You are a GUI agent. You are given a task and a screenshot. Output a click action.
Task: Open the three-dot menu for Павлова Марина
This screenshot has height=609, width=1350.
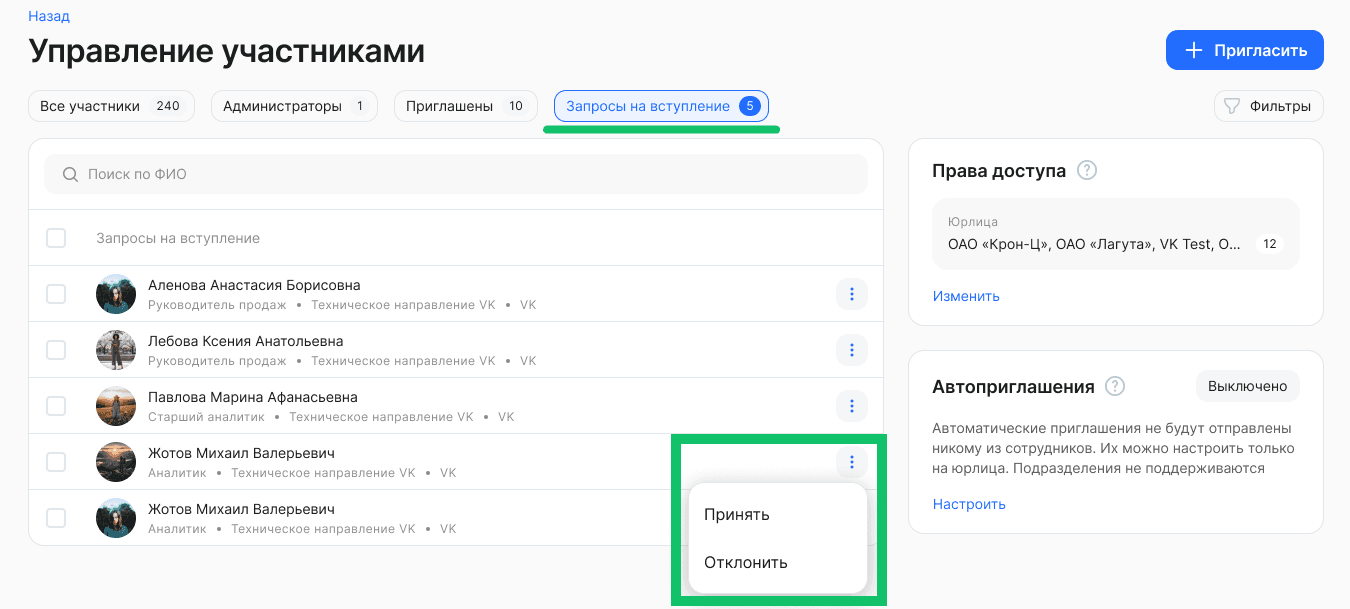tap(851, 406)
